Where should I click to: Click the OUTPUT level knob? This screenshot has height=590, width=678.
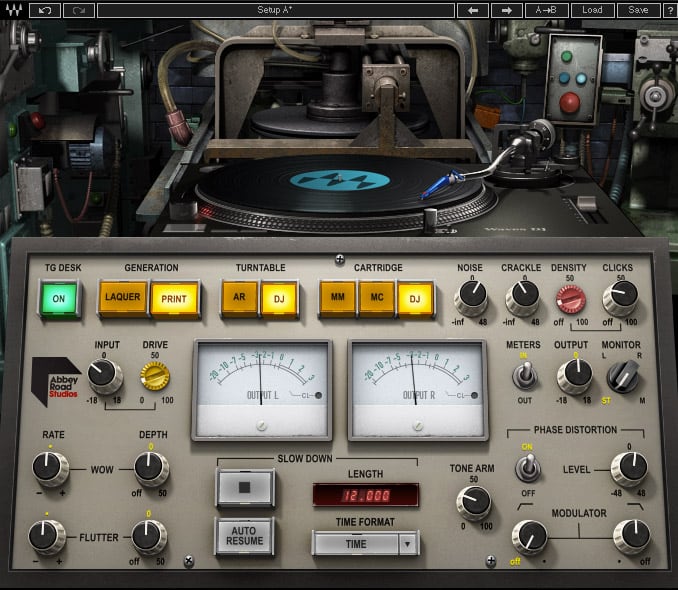(x=575, y=376)
